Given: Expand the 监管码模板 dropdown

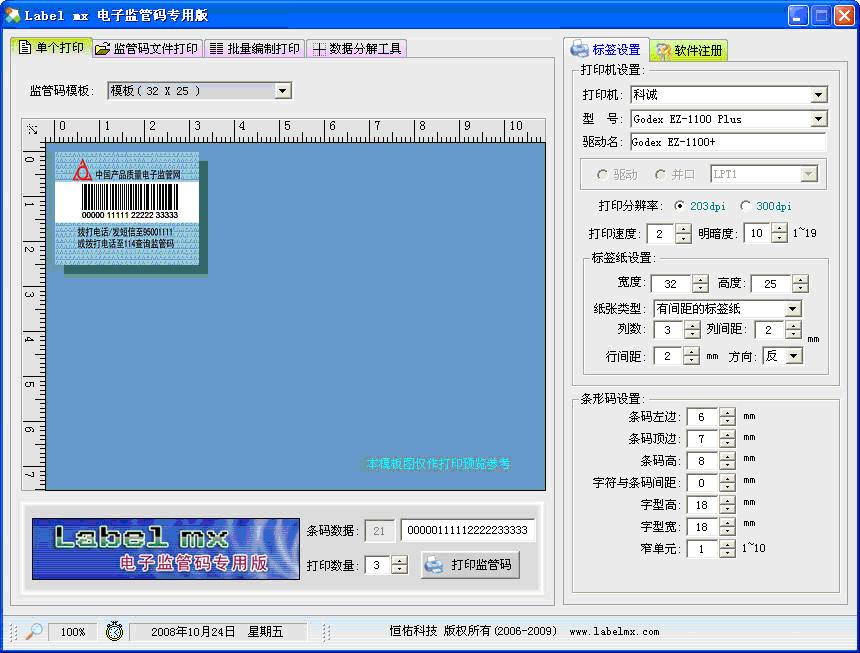Looking at the screenshot, I should pos(282,90).
